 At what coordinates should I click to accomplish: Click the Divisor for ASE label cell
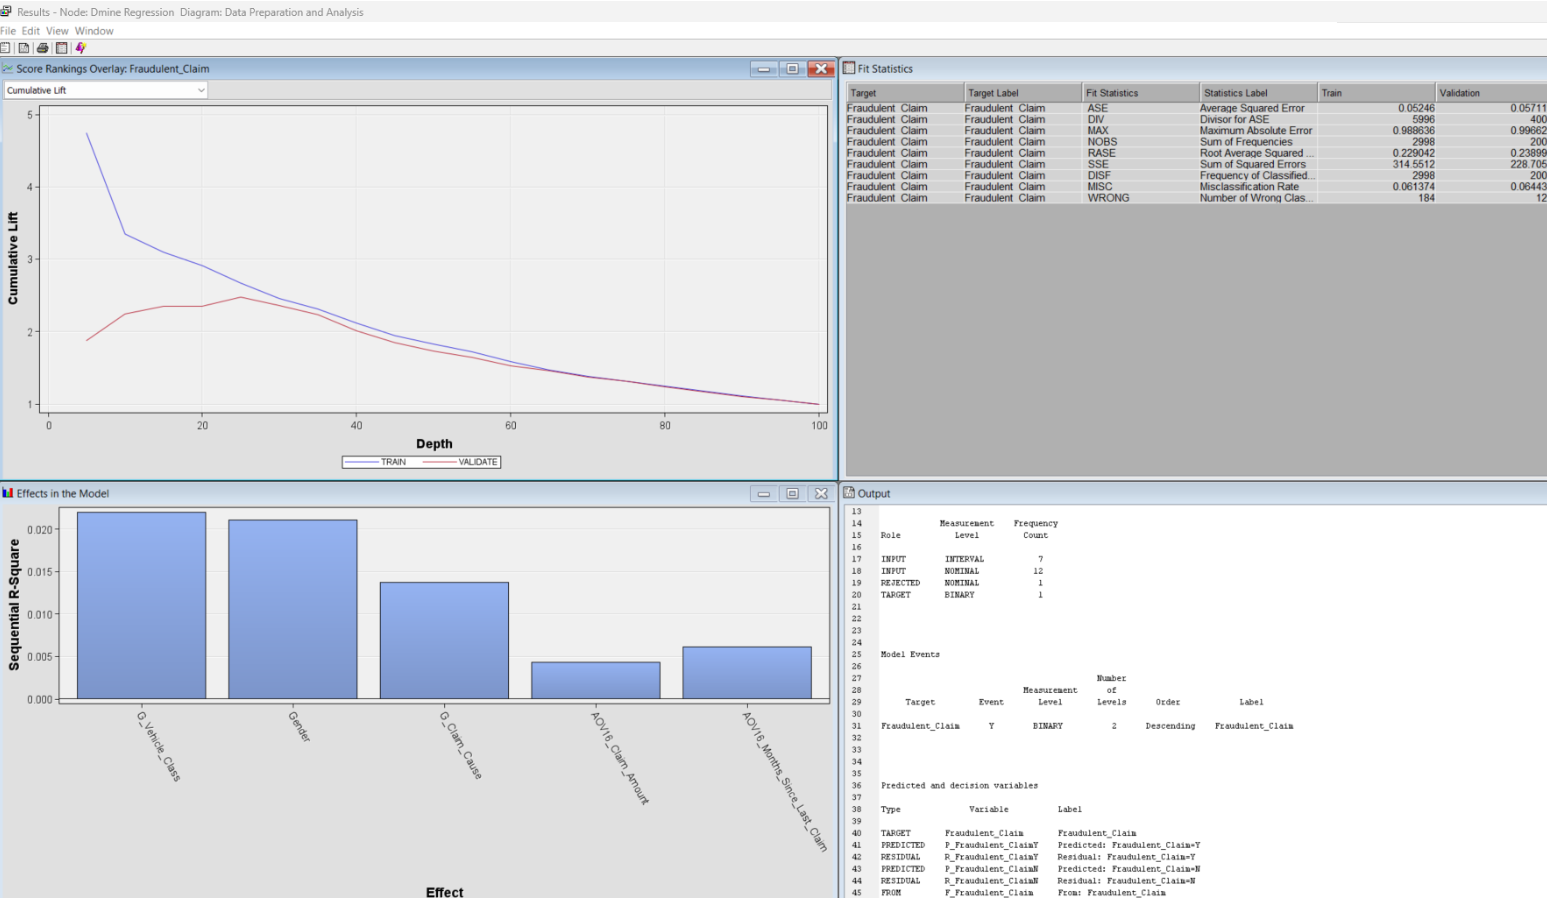(1258, 119)
